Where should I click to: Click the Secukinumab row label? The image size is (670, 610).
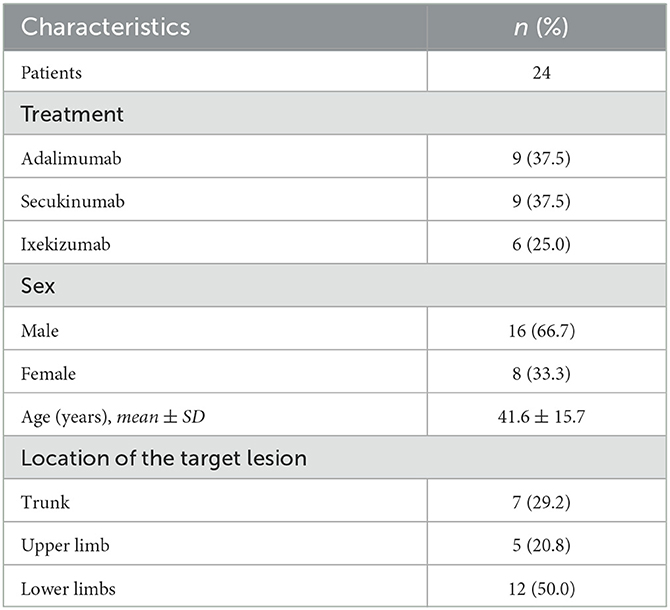tap(73, 201)
